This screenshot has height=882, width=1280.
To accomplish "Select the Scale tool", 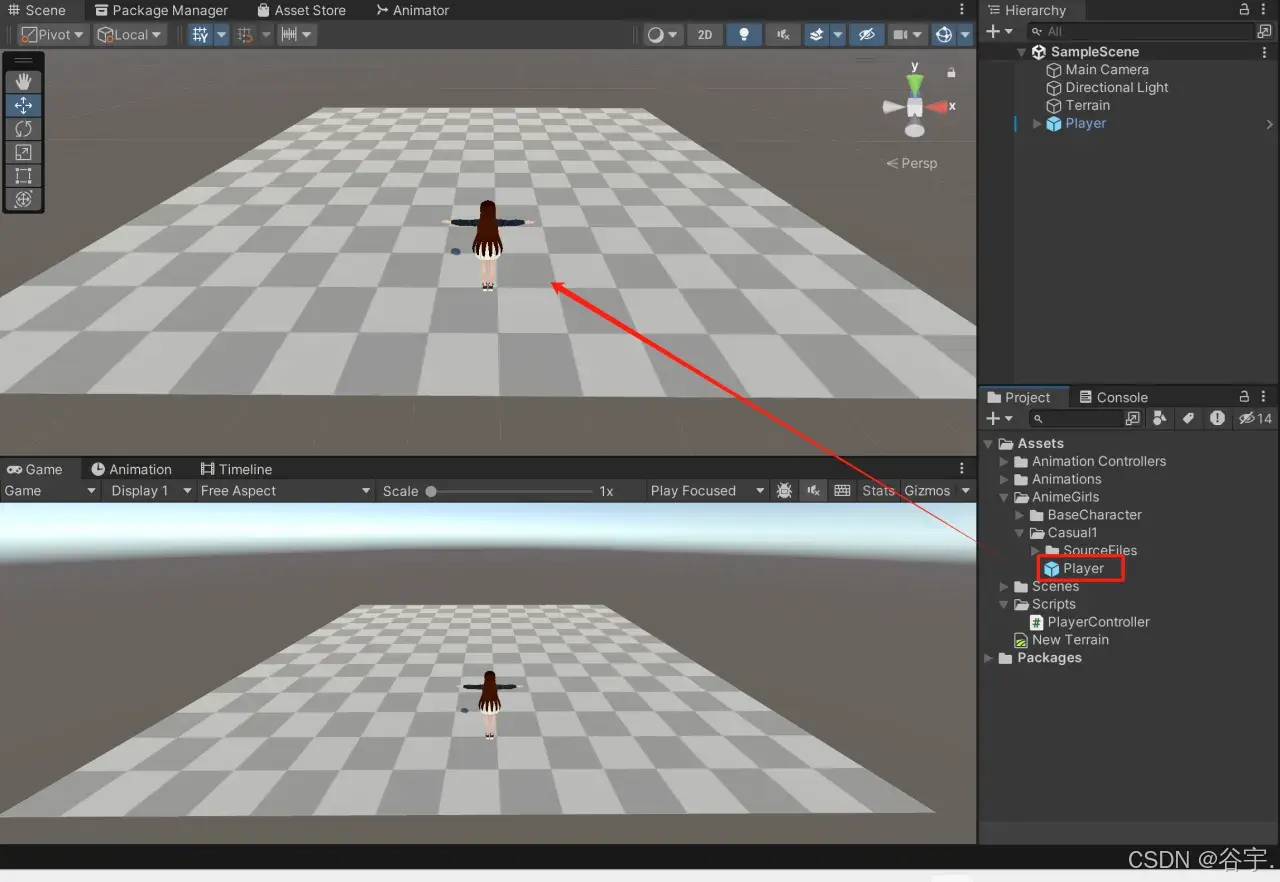I will pos(24,152).
